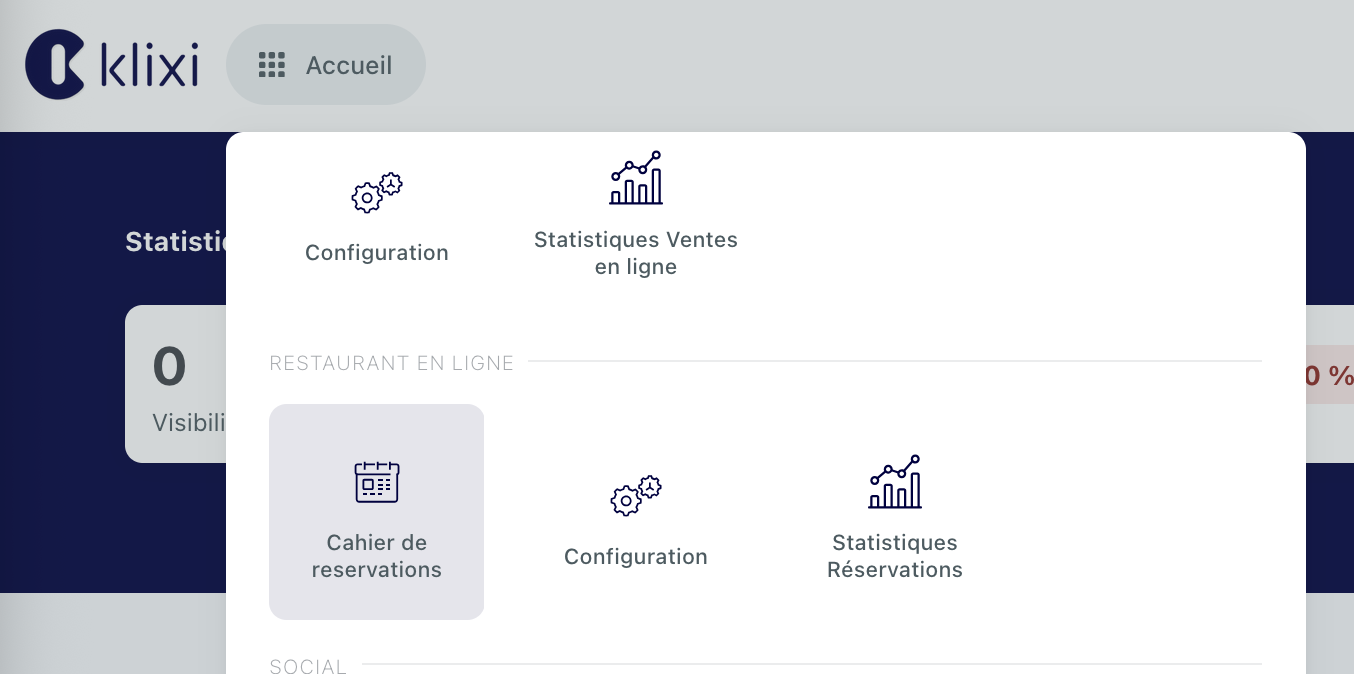Click the red 0 % badge
This screenshot has width=1354, height=674.
(x=1328, y=376)
